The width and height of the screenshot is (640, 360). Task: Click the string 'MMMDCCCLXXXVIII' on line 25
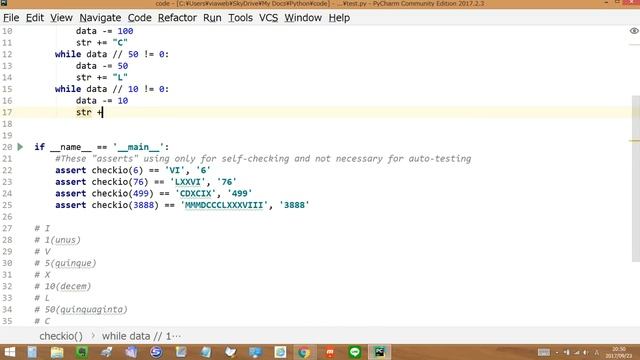coord(224,205)
